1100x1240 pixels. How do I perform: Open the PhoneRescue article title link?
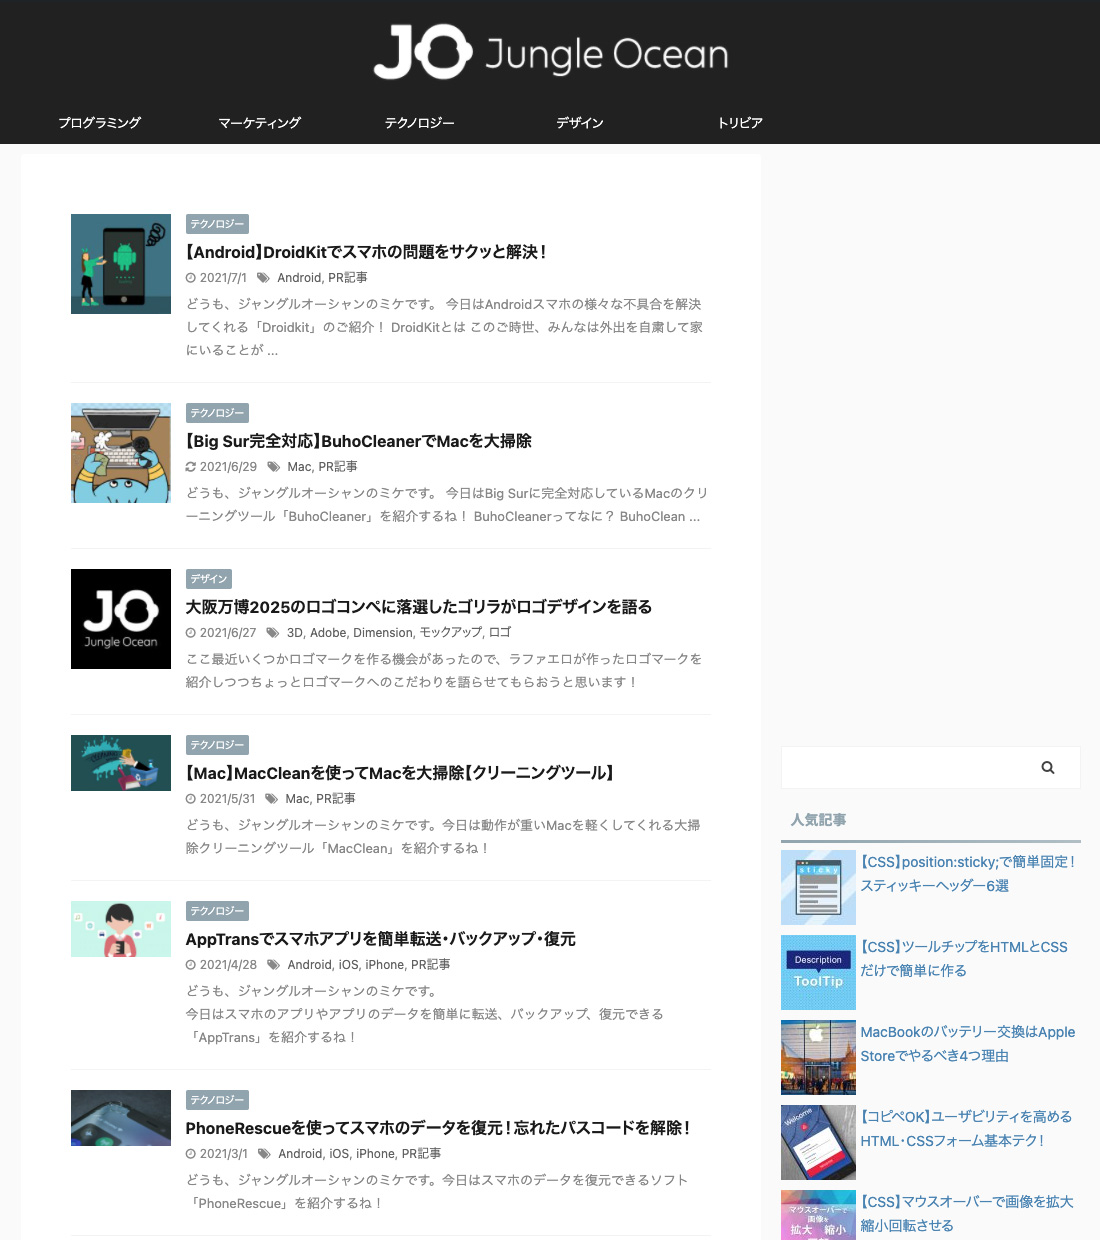click(438, 1128)
